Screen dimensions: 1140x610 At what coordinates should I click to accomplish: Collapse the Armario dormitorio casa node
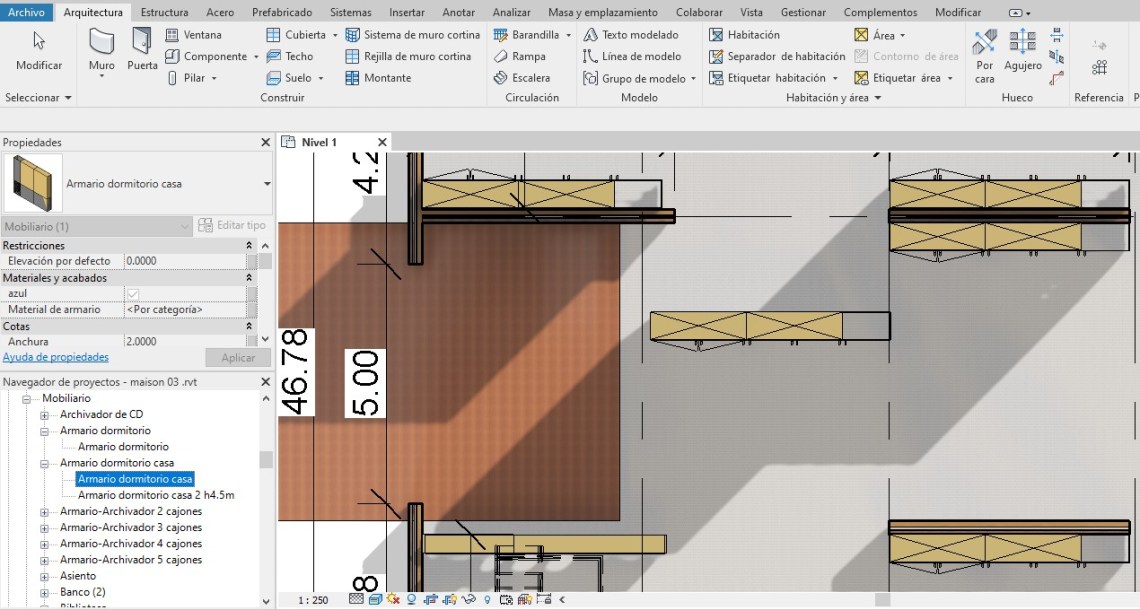(x=44, y=463)
